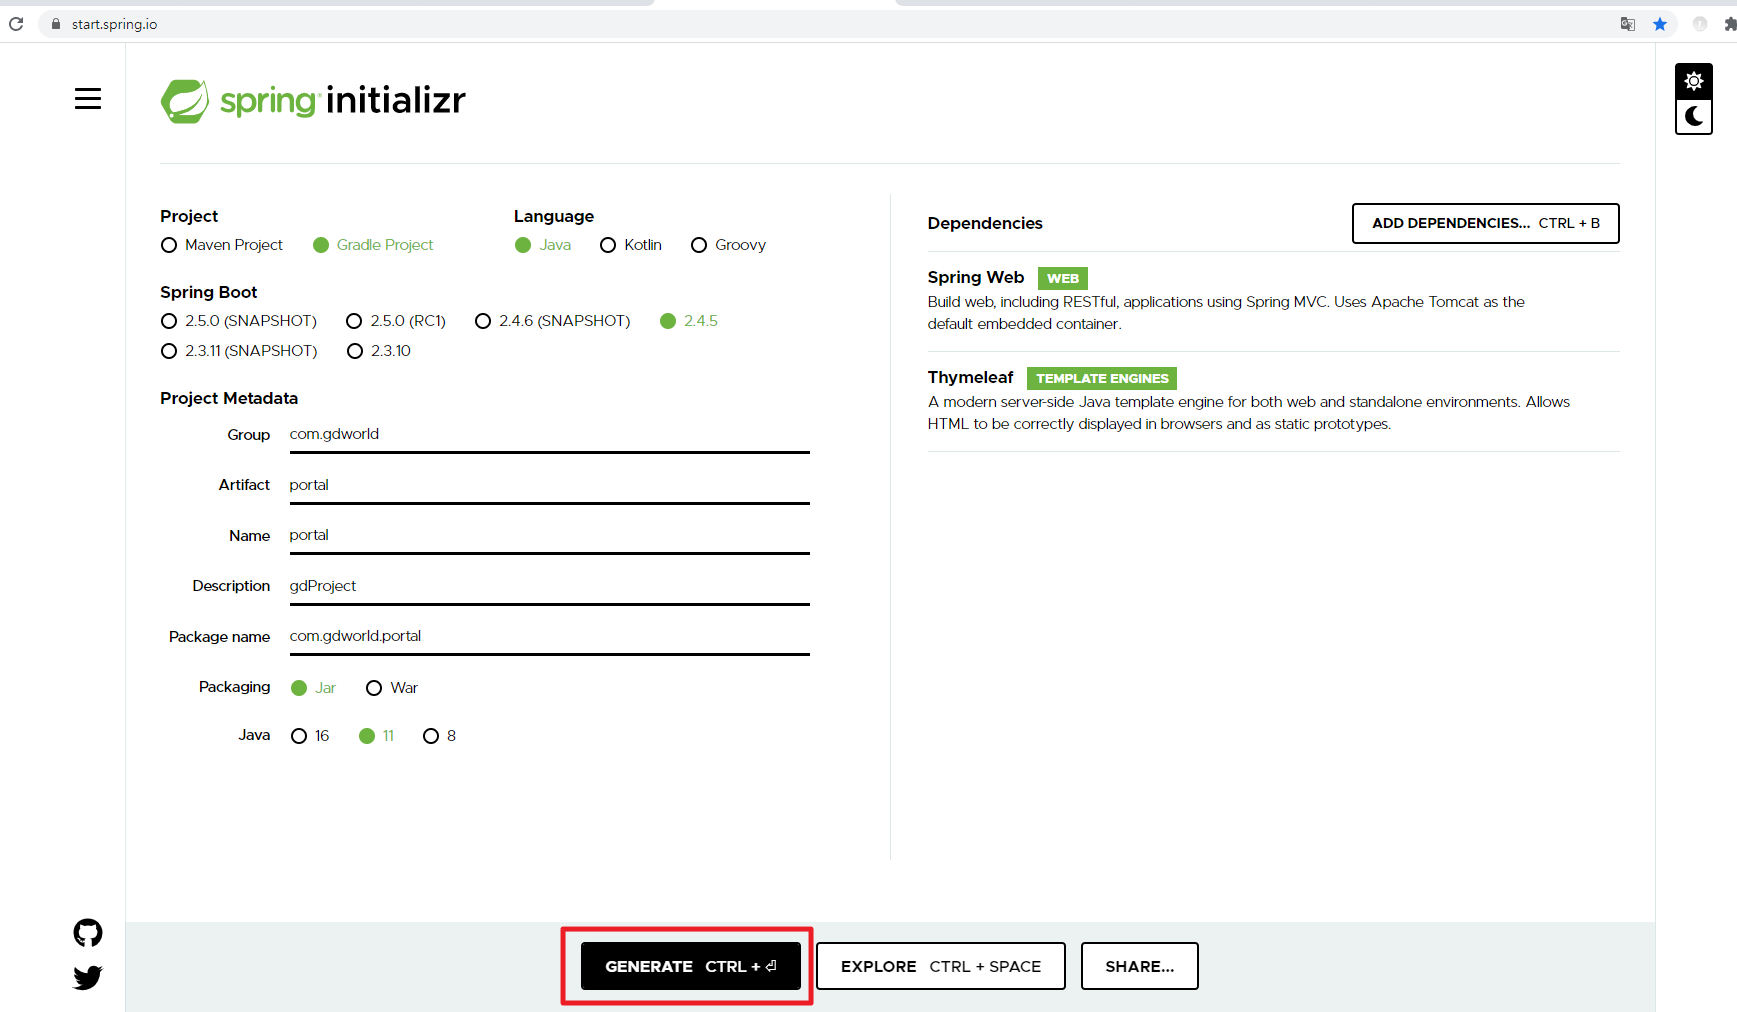Viewport: 1737px width, 1012px height.
Task: Click the browser reload icon
Action: click(16, 24)
